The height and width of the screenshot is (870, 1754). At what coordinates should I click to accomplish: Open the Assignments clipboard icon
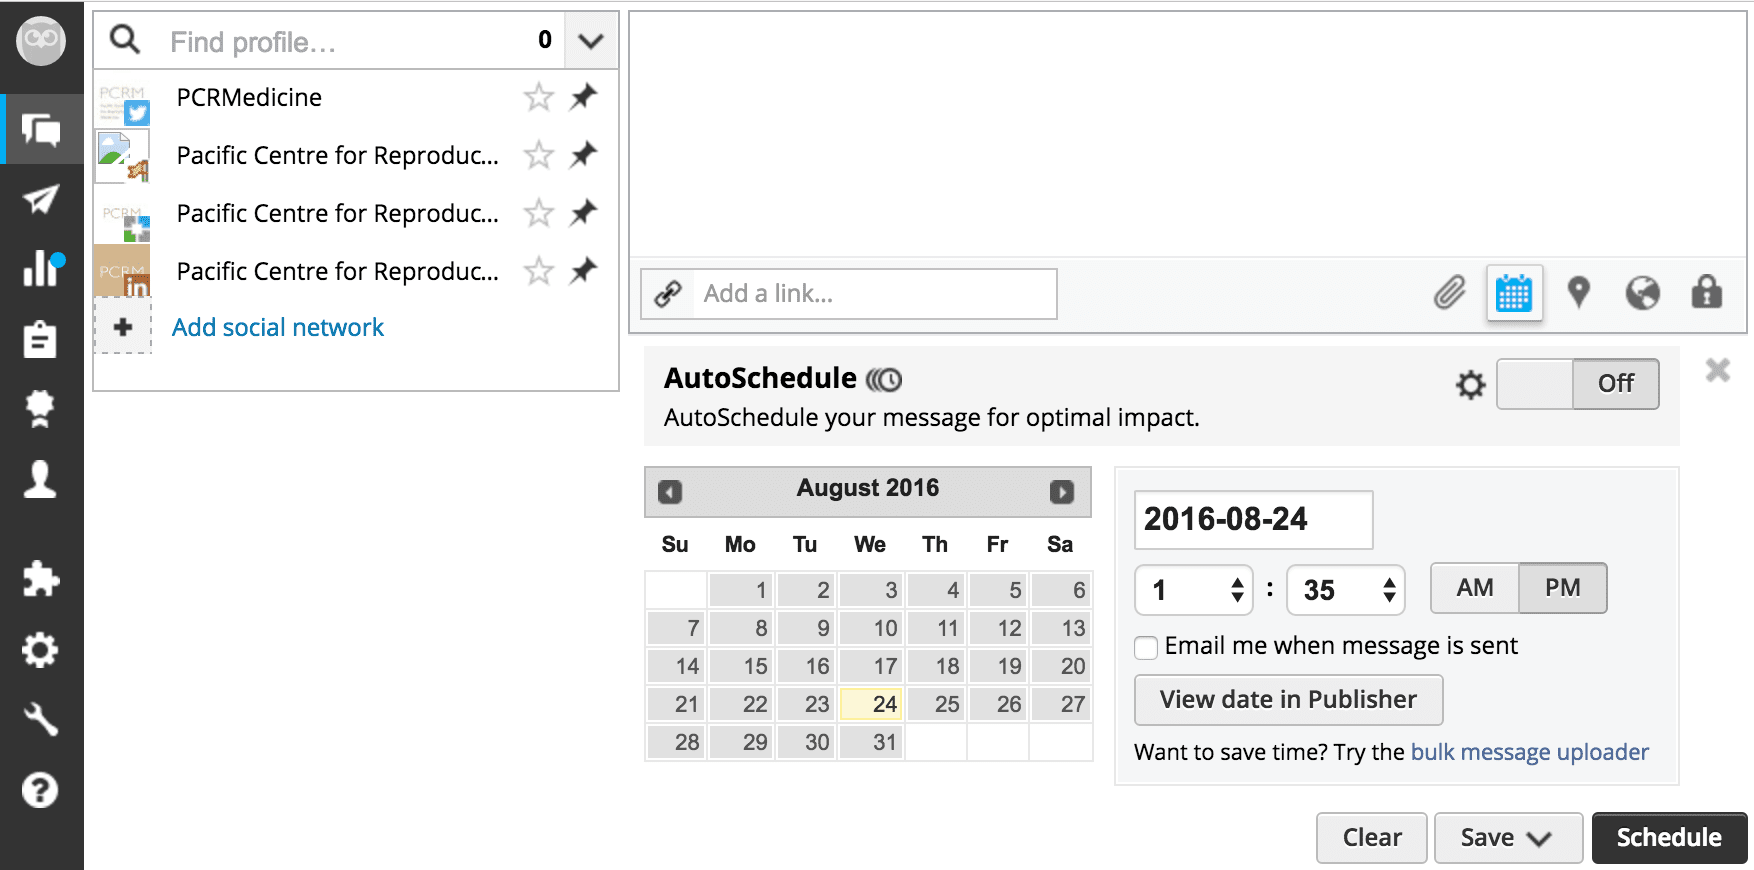(40, 339)
